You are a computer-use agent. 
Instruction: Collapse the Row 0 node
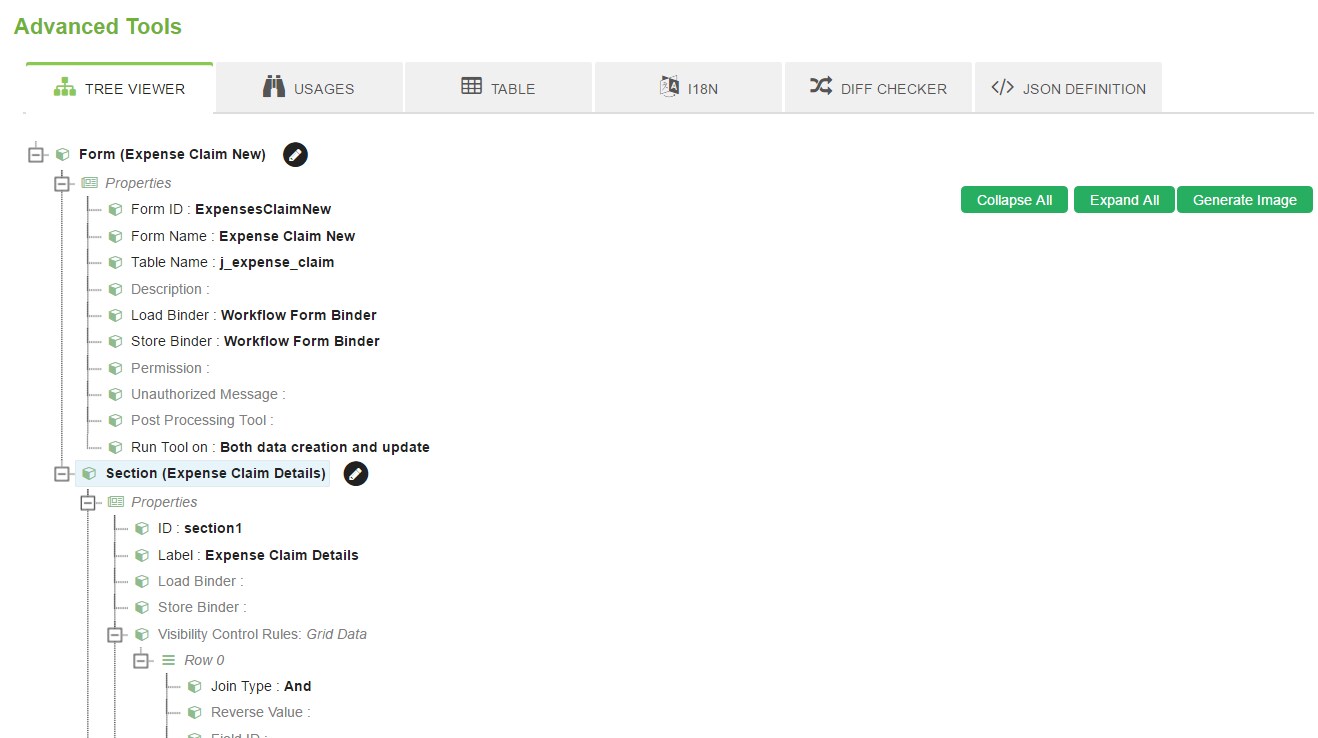click(x=142, y=660)
